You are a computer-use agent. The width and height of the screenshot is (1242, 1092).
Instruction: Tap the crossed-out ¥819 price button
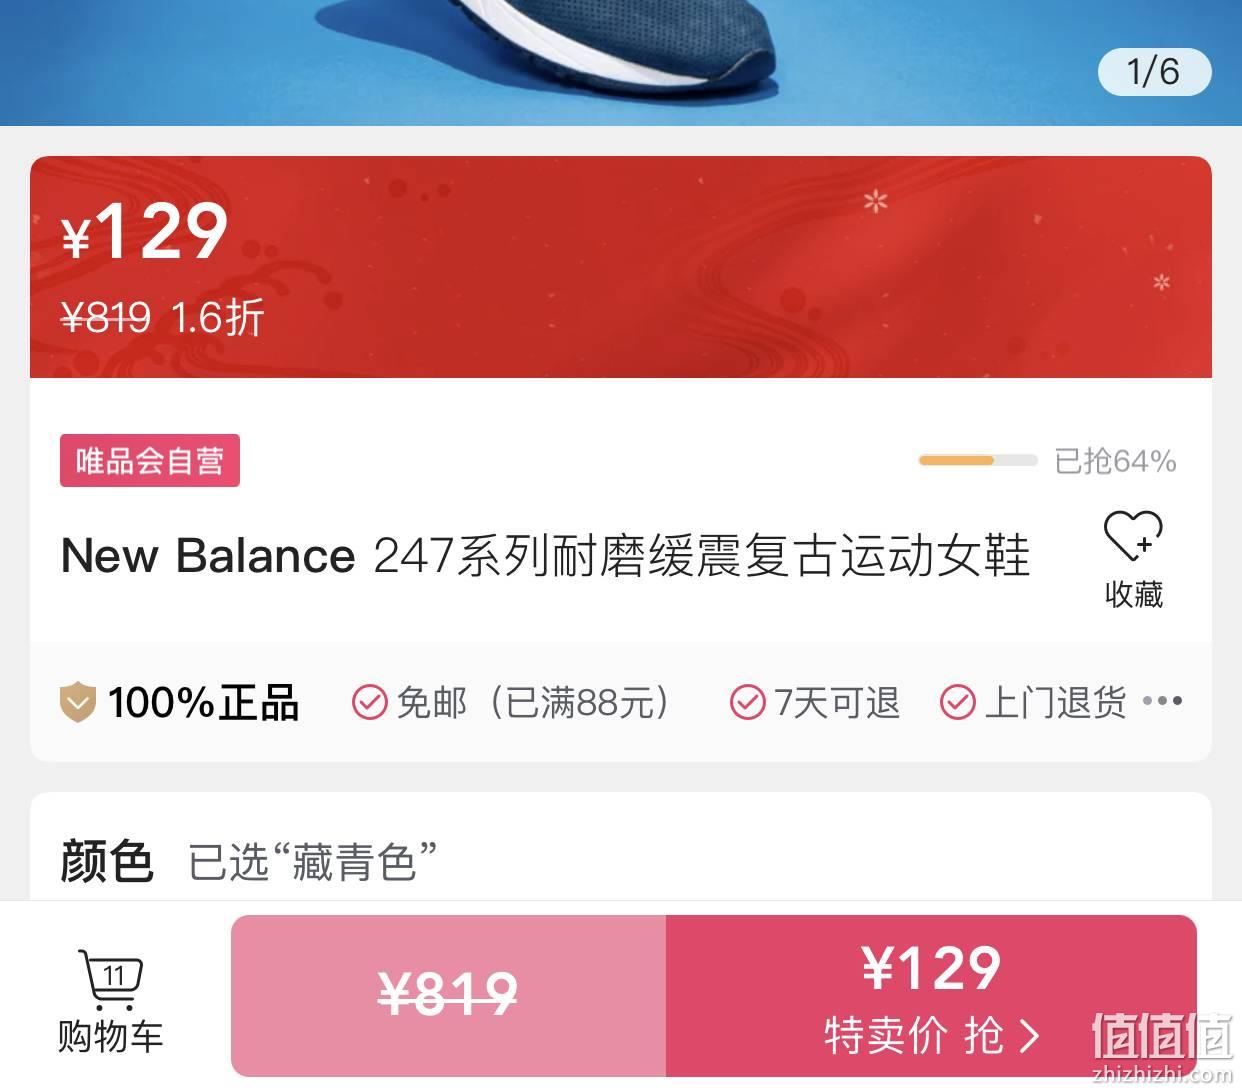[x=448, y=996]
